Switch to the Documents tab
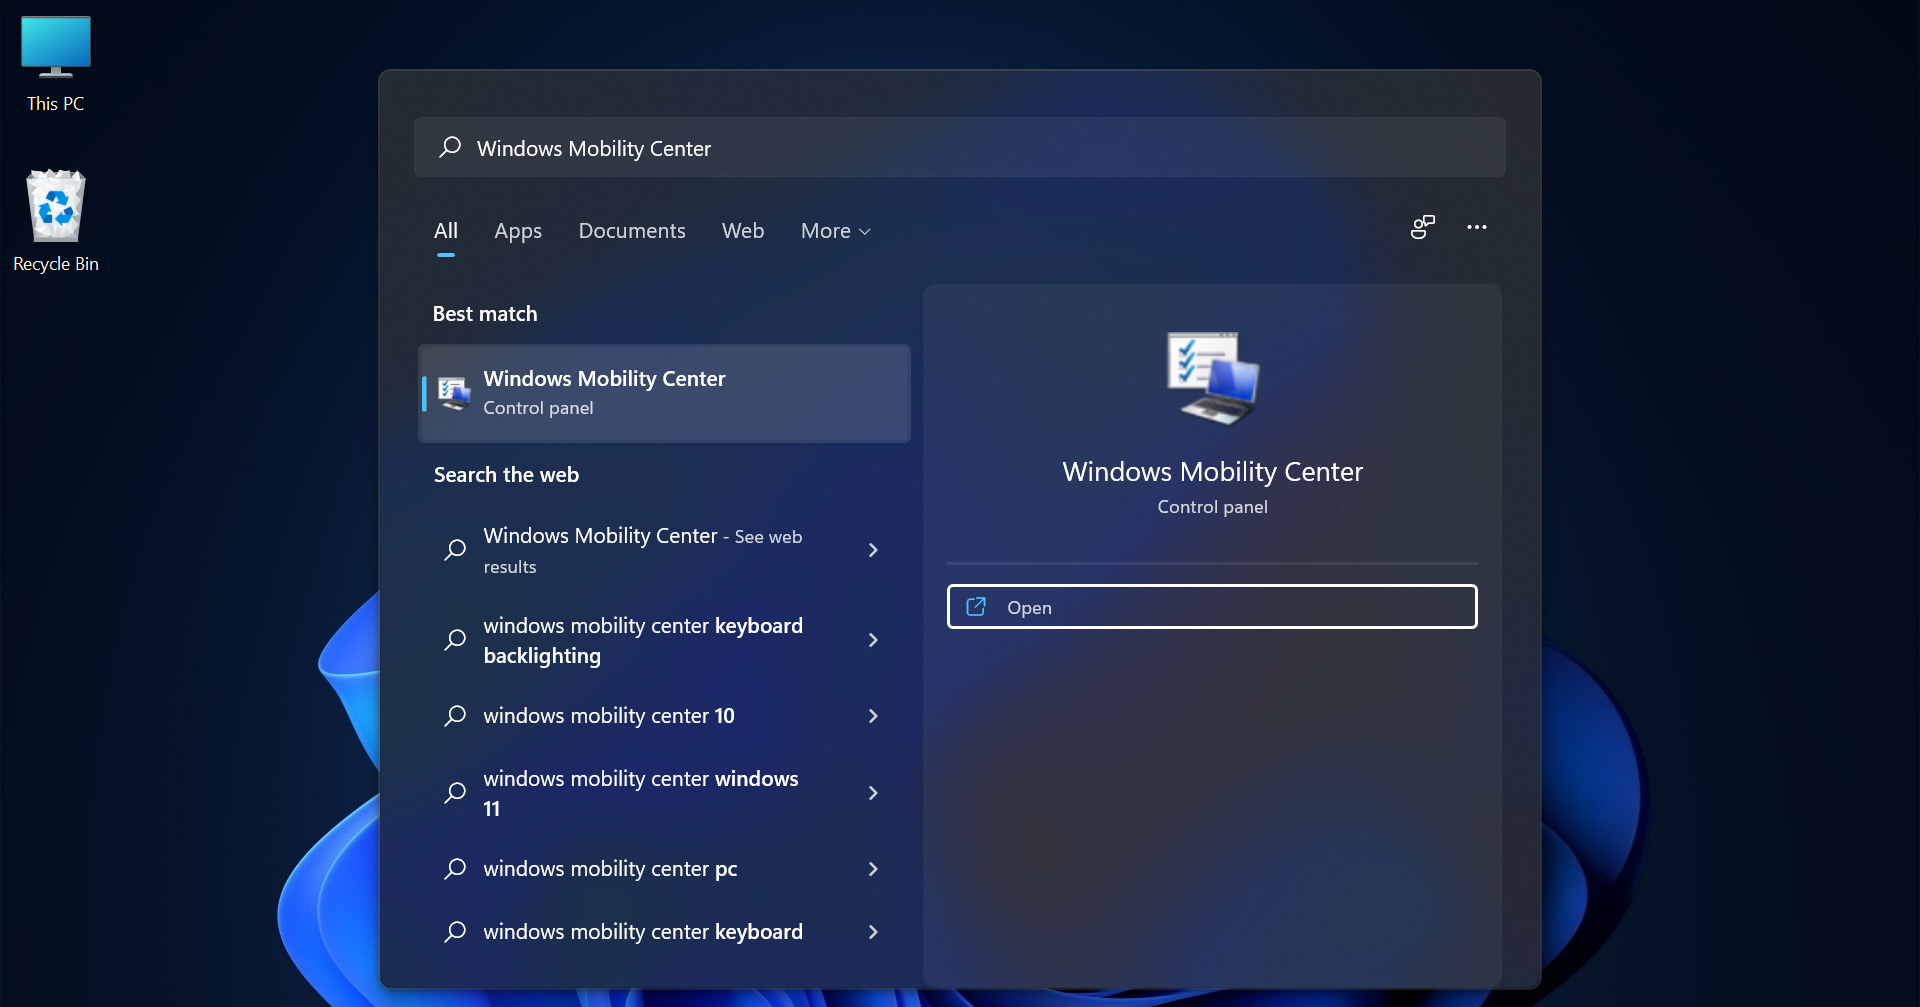This screenshot has height=1007, width=1920. click(x=631, y=230)
